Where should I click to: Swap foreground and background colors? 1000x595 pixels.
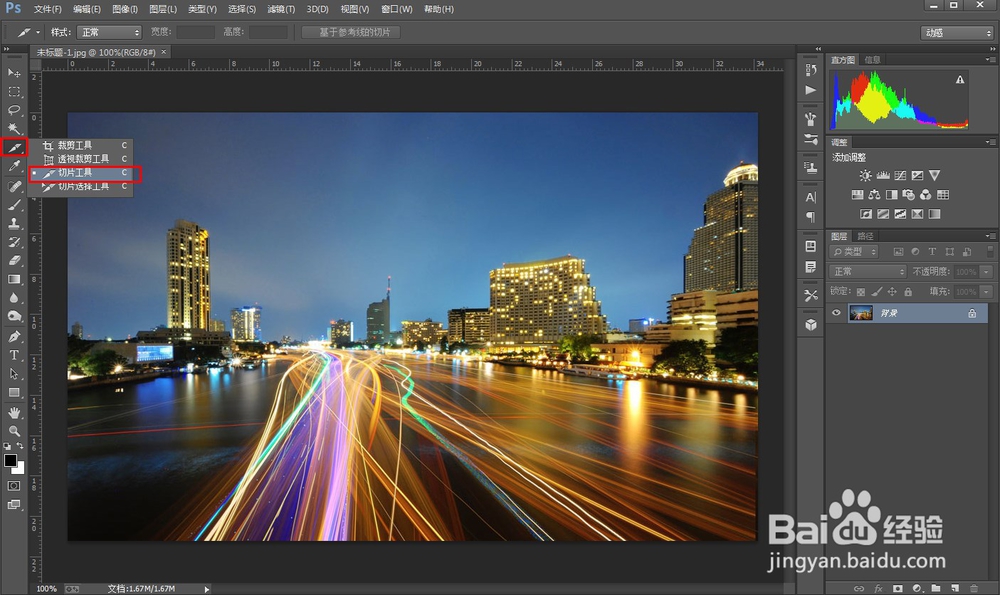click(20, 446)
